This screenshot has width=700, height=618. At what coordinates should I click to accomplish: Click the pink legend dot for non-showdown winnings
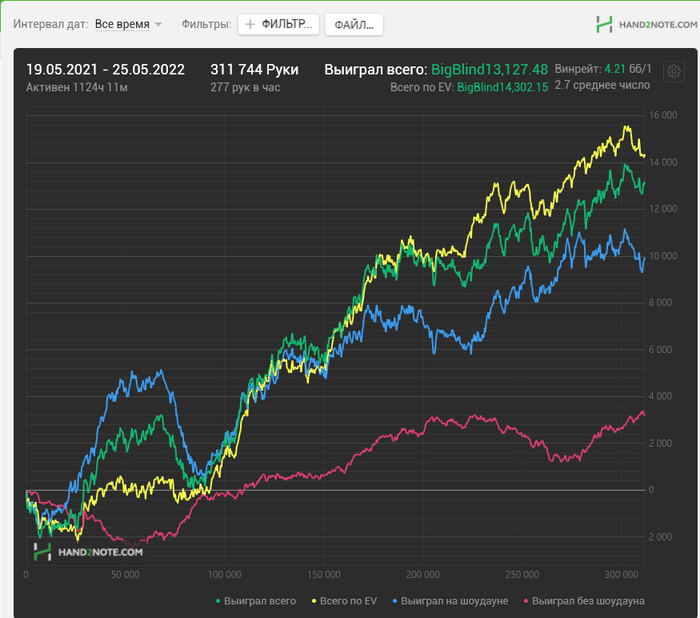[526, 601]
